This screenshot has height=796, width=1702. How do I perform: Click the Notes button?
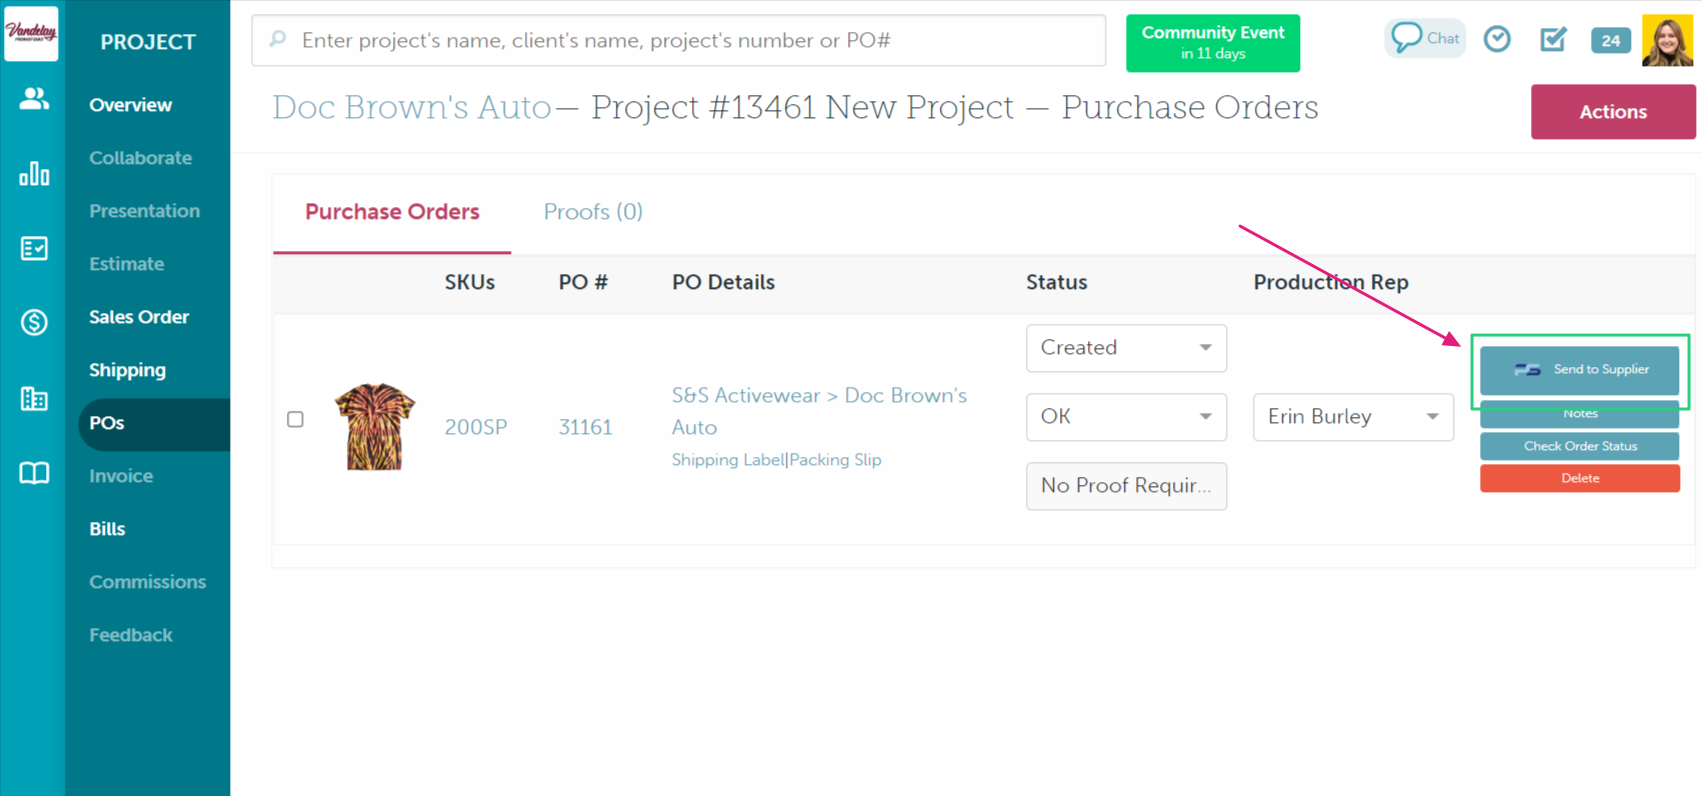[1580, 414]
